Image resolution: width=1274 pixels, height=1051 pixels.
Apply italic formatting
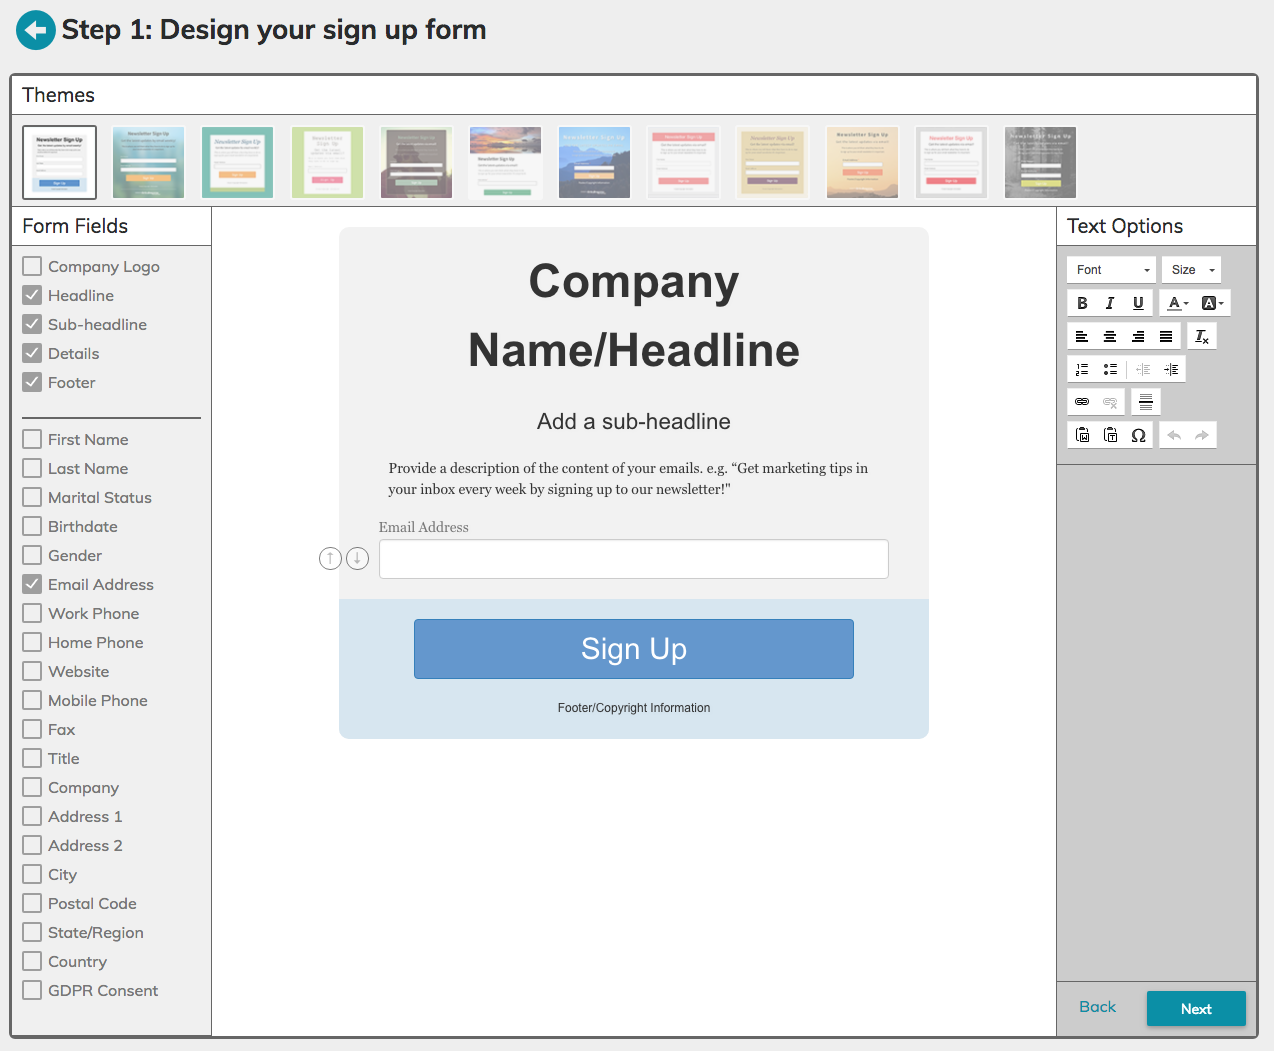(x=1110, y=302)
